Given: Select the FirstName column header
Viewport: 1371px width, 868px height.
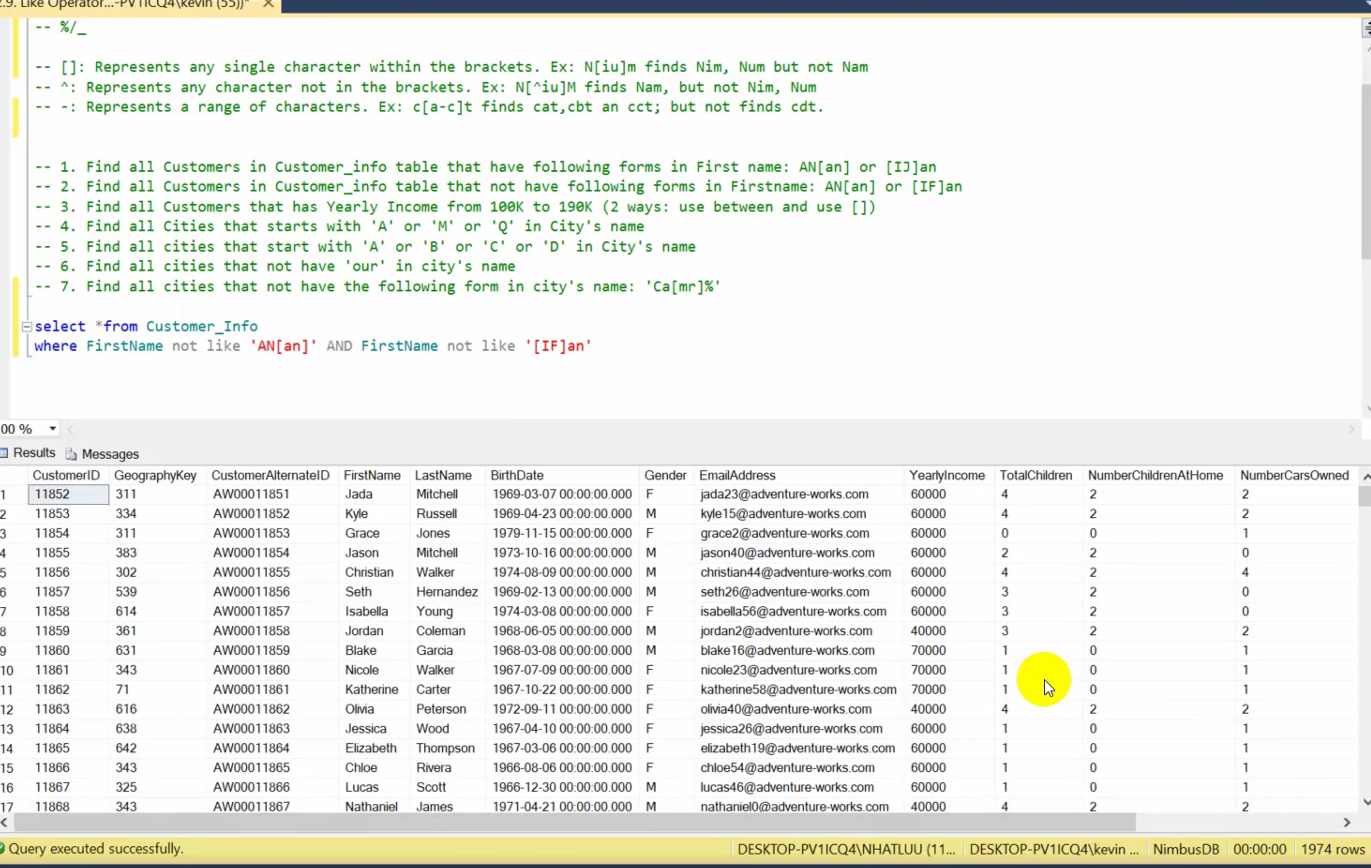Looking at the screenshot, I should (x=372, y=476).
